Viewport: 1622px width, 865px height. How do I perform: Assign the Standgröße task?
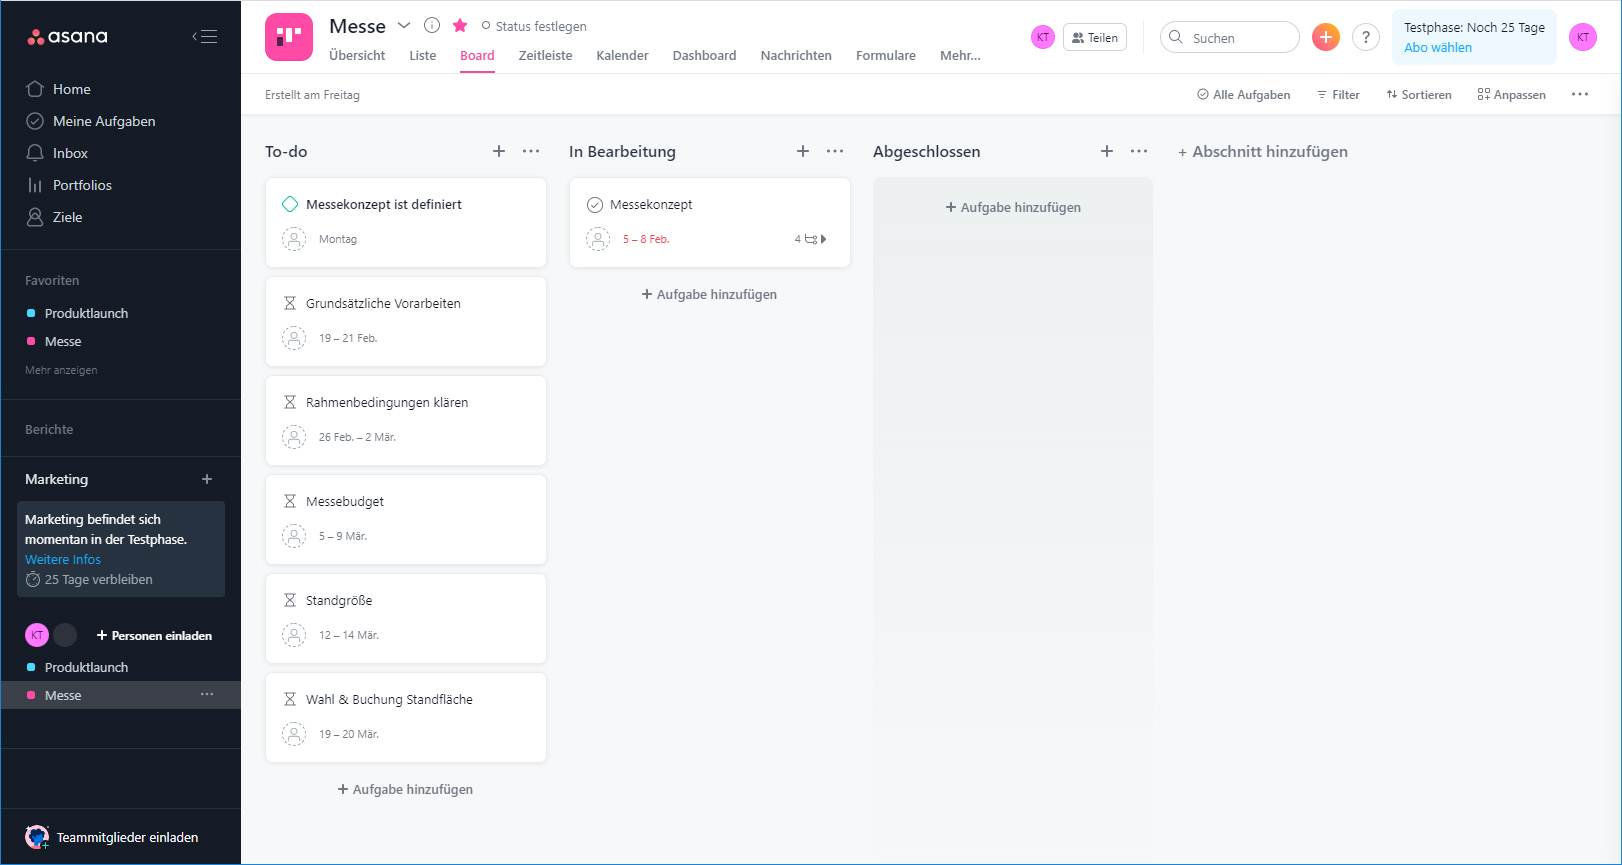click(x=294, y=635)
